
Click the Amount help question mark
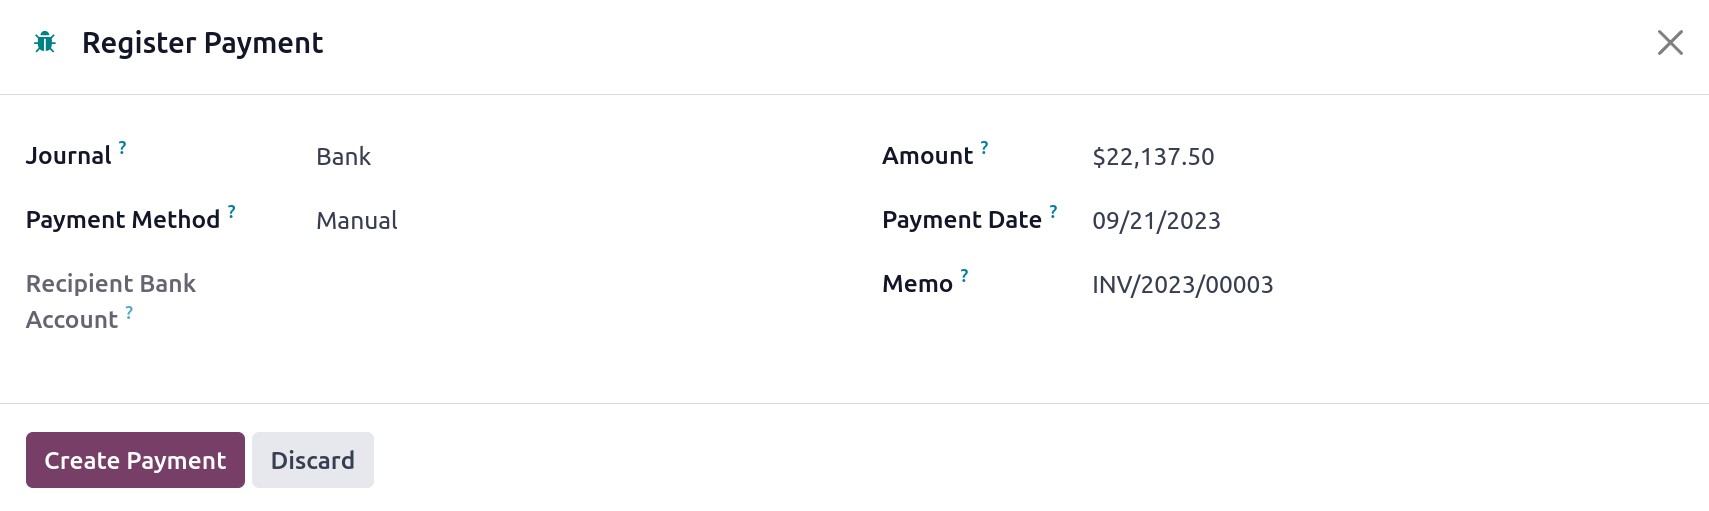984,148
